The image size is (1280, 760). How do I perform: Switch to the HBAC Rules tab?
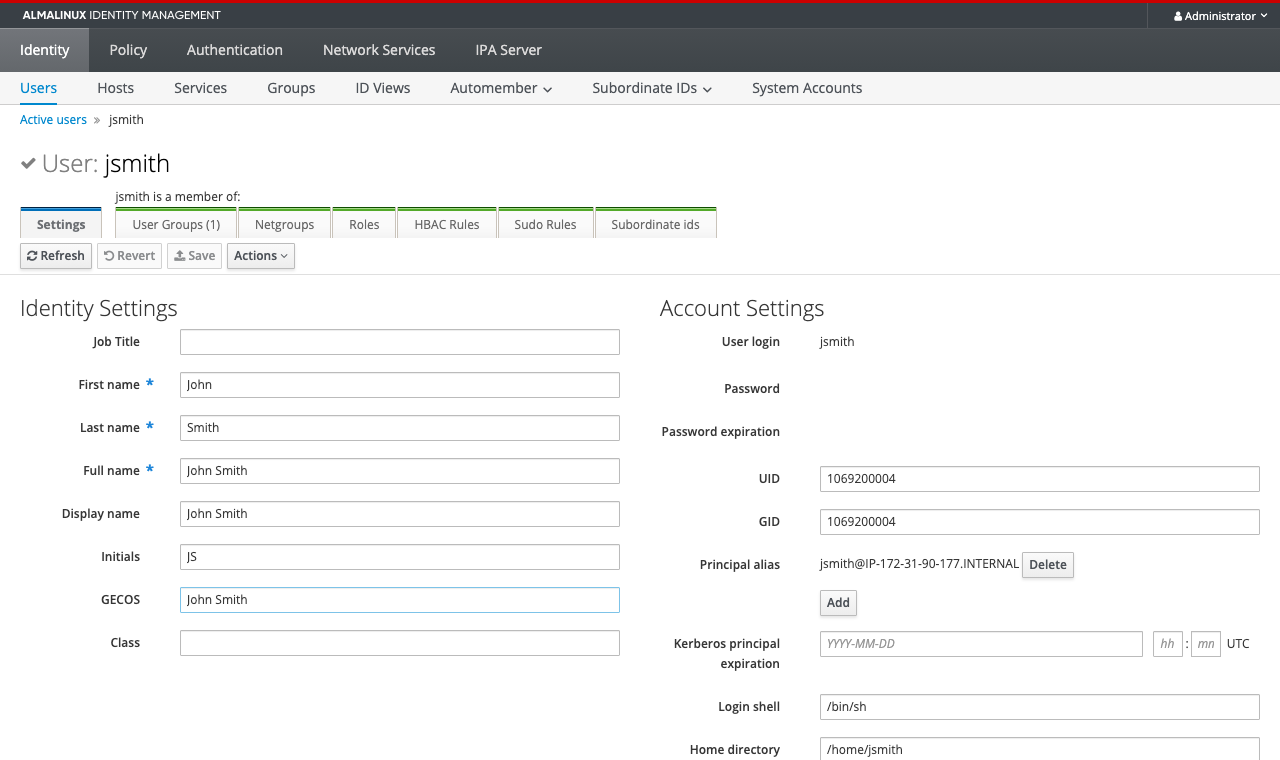(447, 224)
